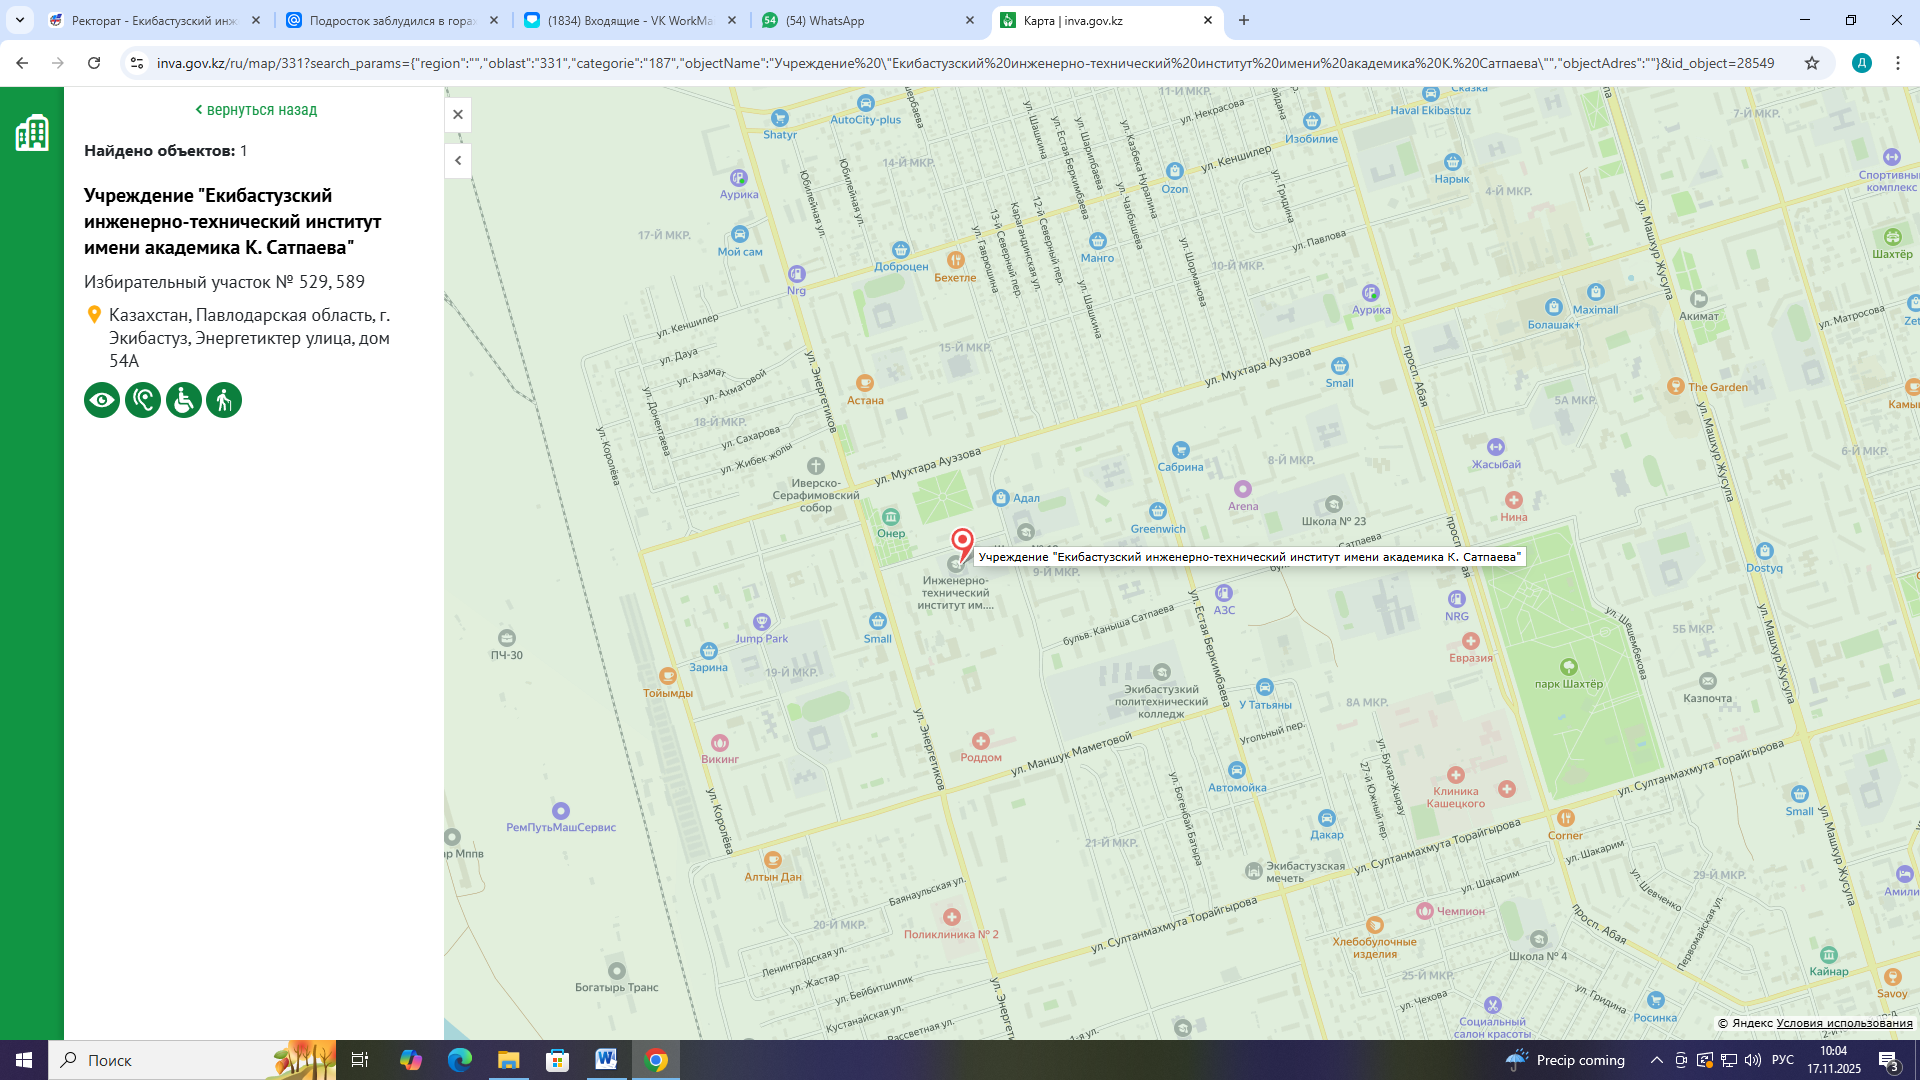The width and height of the screenshot is (1920, 1080).
Task: Click the green eye vision accessibility icon
Action: coord(102,400)
